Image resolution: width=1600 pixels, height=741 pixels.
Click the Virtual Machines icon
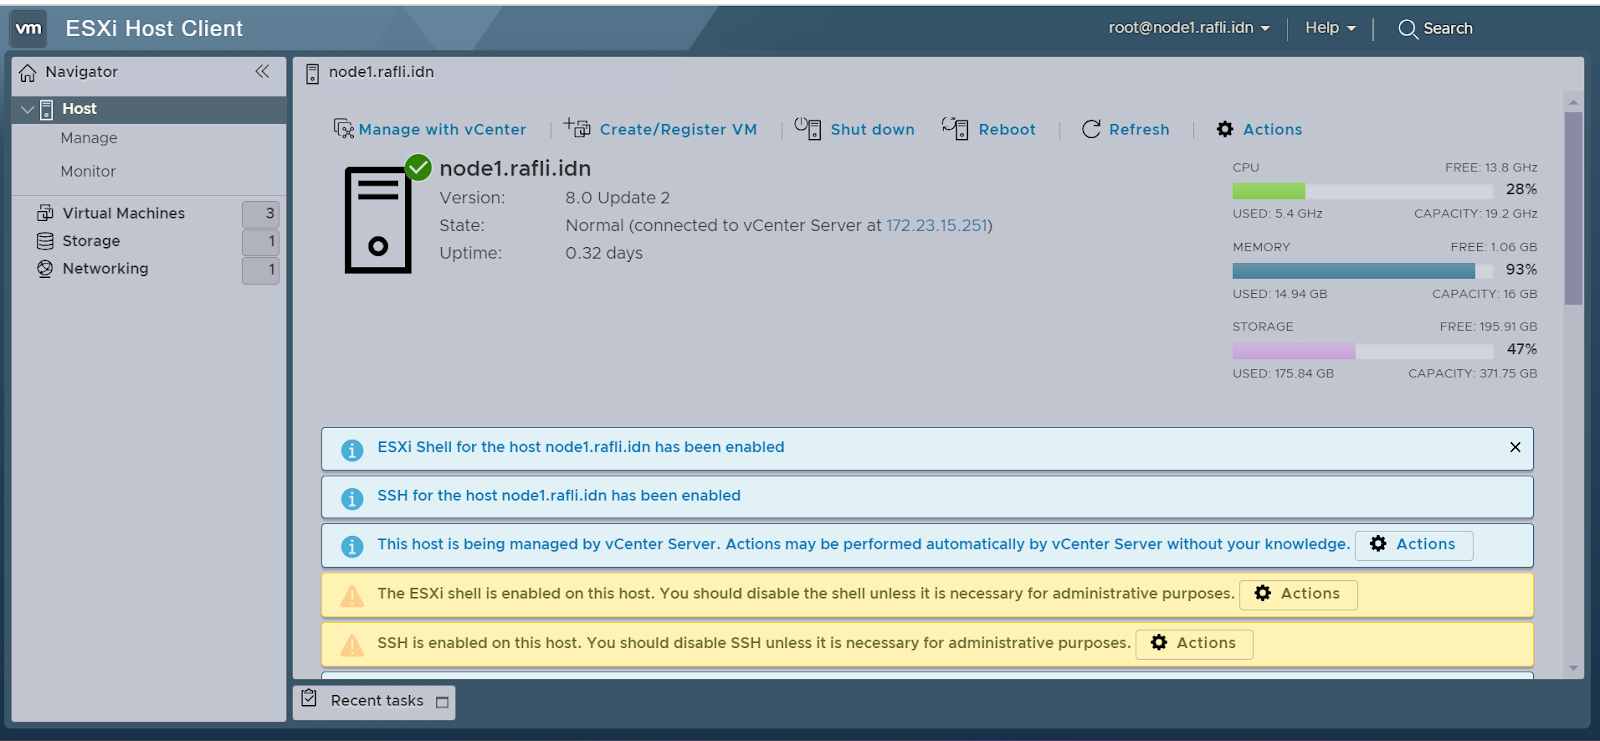coord(45,213)
